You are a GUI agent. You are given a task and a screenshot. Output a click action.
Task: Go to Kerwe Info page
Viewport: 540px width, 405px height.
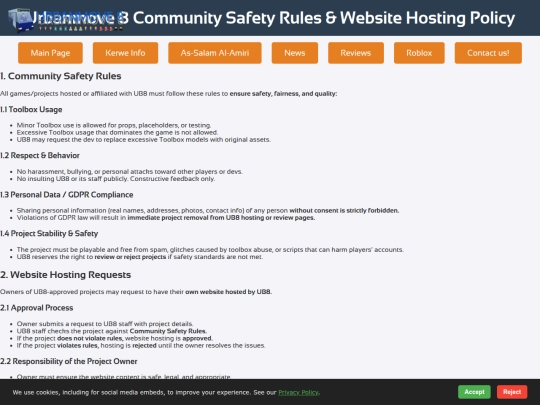125,53
